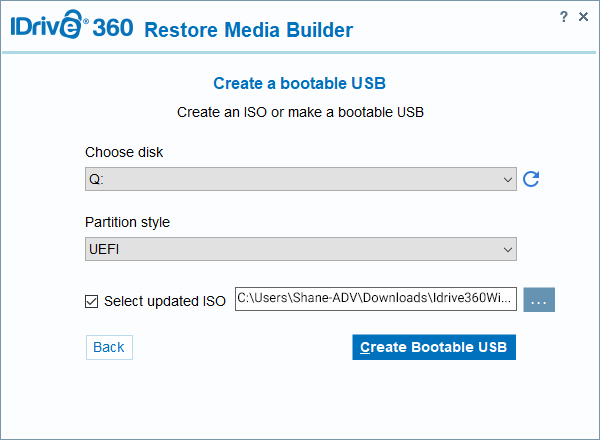Image resolution: width=600 pixels, height=440 pixels.
Task: Click the 'Select updated ISO' label text
Action: point(165,300)
